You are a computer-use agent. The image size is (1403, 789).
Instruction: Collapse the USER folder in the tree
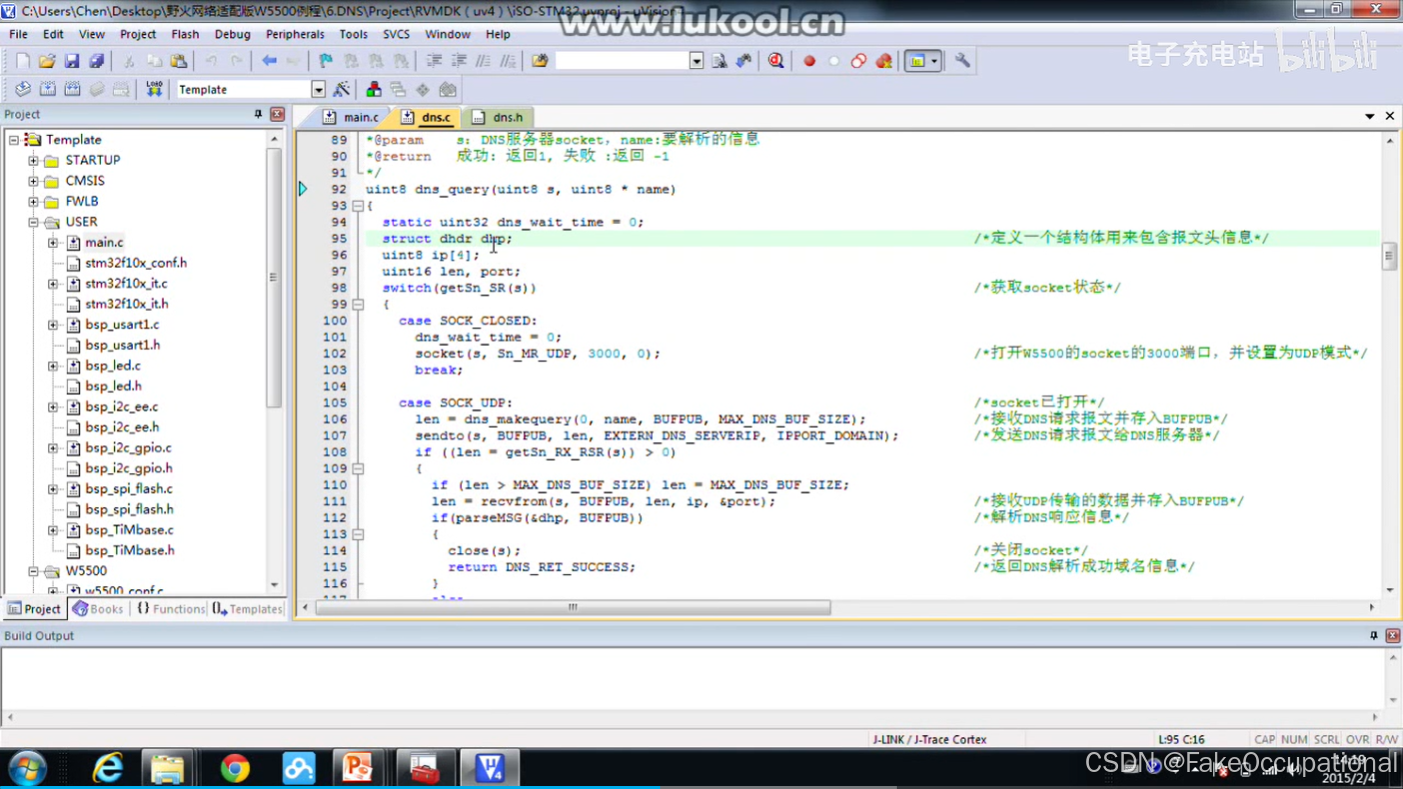pyautogui.click(x=33, y=222)
